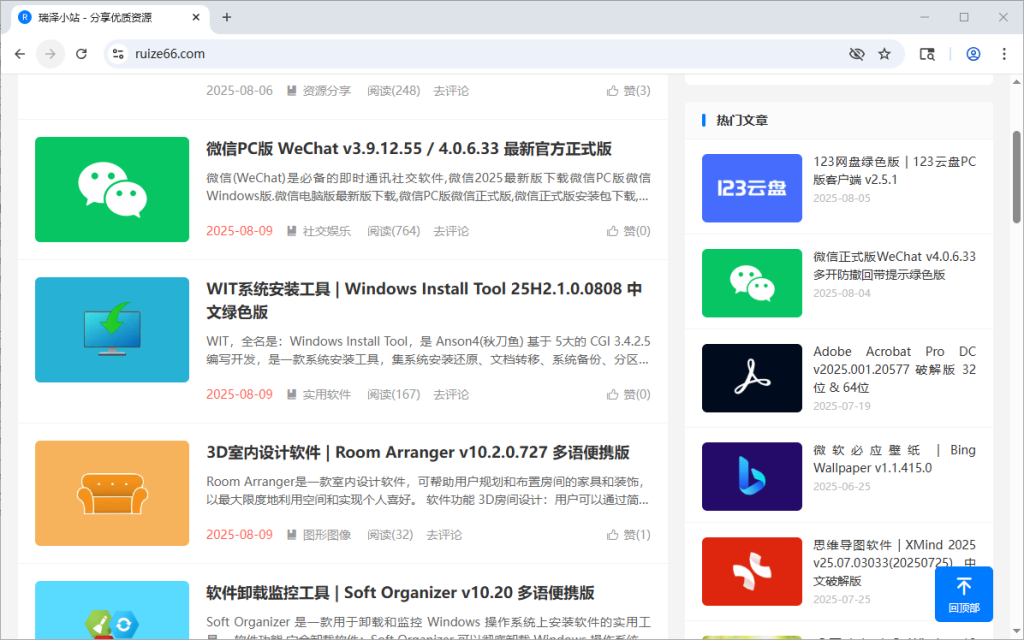This screenshot has width=1024, height=640.
Task: Click the 热门文章 sidebar heading
Action: click(x=742, y=120)
